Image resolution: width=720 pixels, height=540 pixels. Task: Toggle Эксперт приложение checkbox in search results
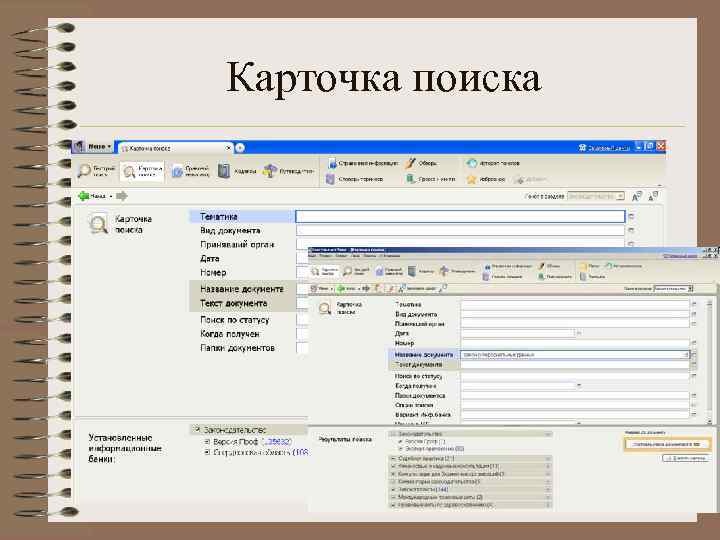click(401, 449)
